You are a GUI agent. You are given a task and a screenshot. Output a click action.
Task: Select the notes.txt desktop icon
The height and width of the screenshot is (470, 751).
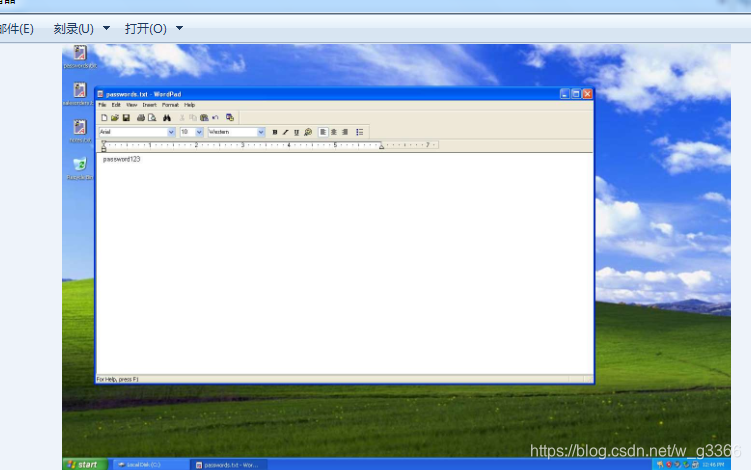tap(80, 131)
